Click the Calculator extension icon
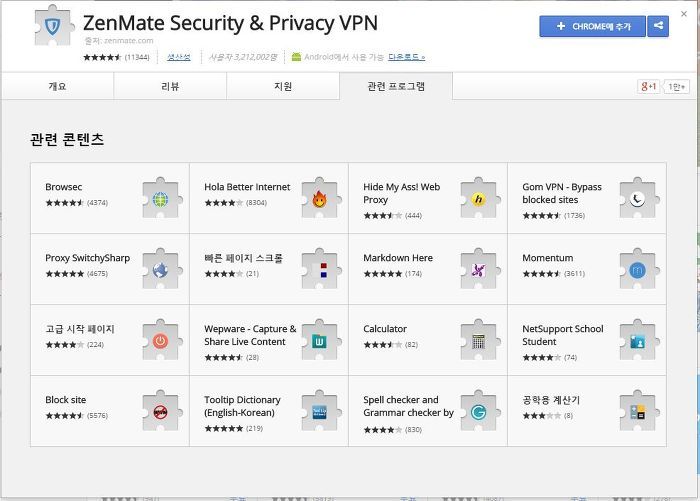Image resolution: width=700 pixels, height=501 pixels. click(479, 341)
